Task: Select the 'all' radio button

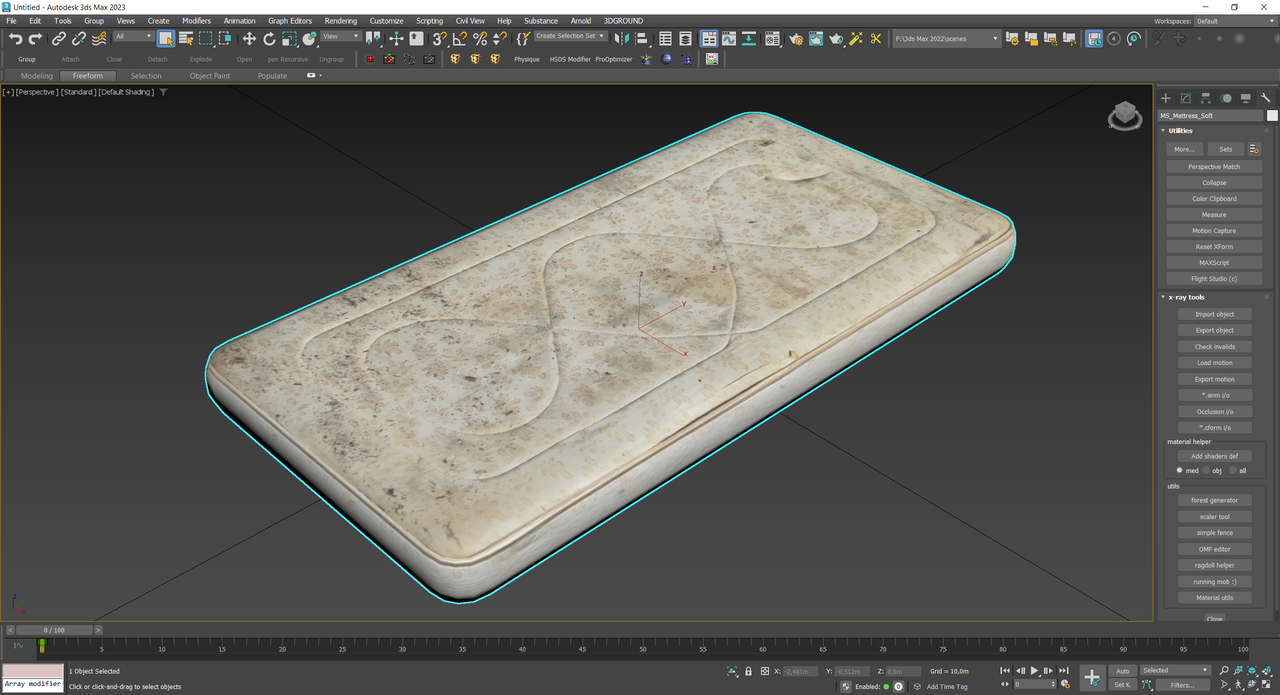Action: click(1232, 470)
